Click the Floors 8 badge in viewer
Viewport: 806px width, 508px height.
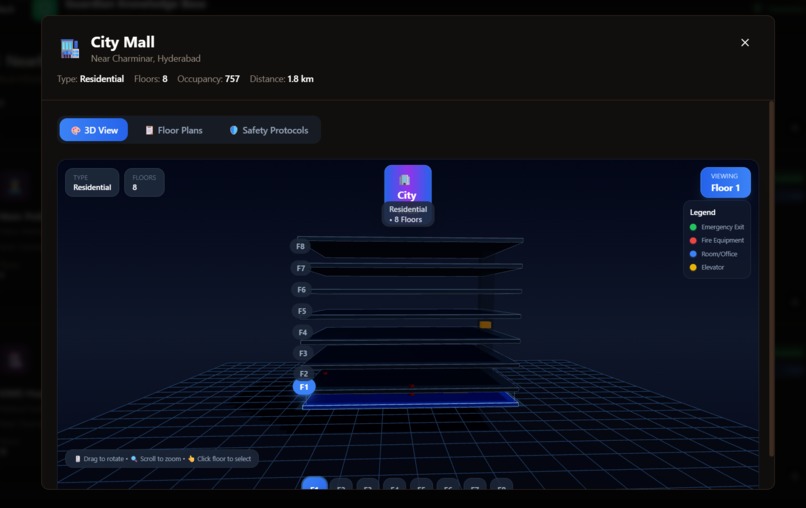tap(144, 183)
